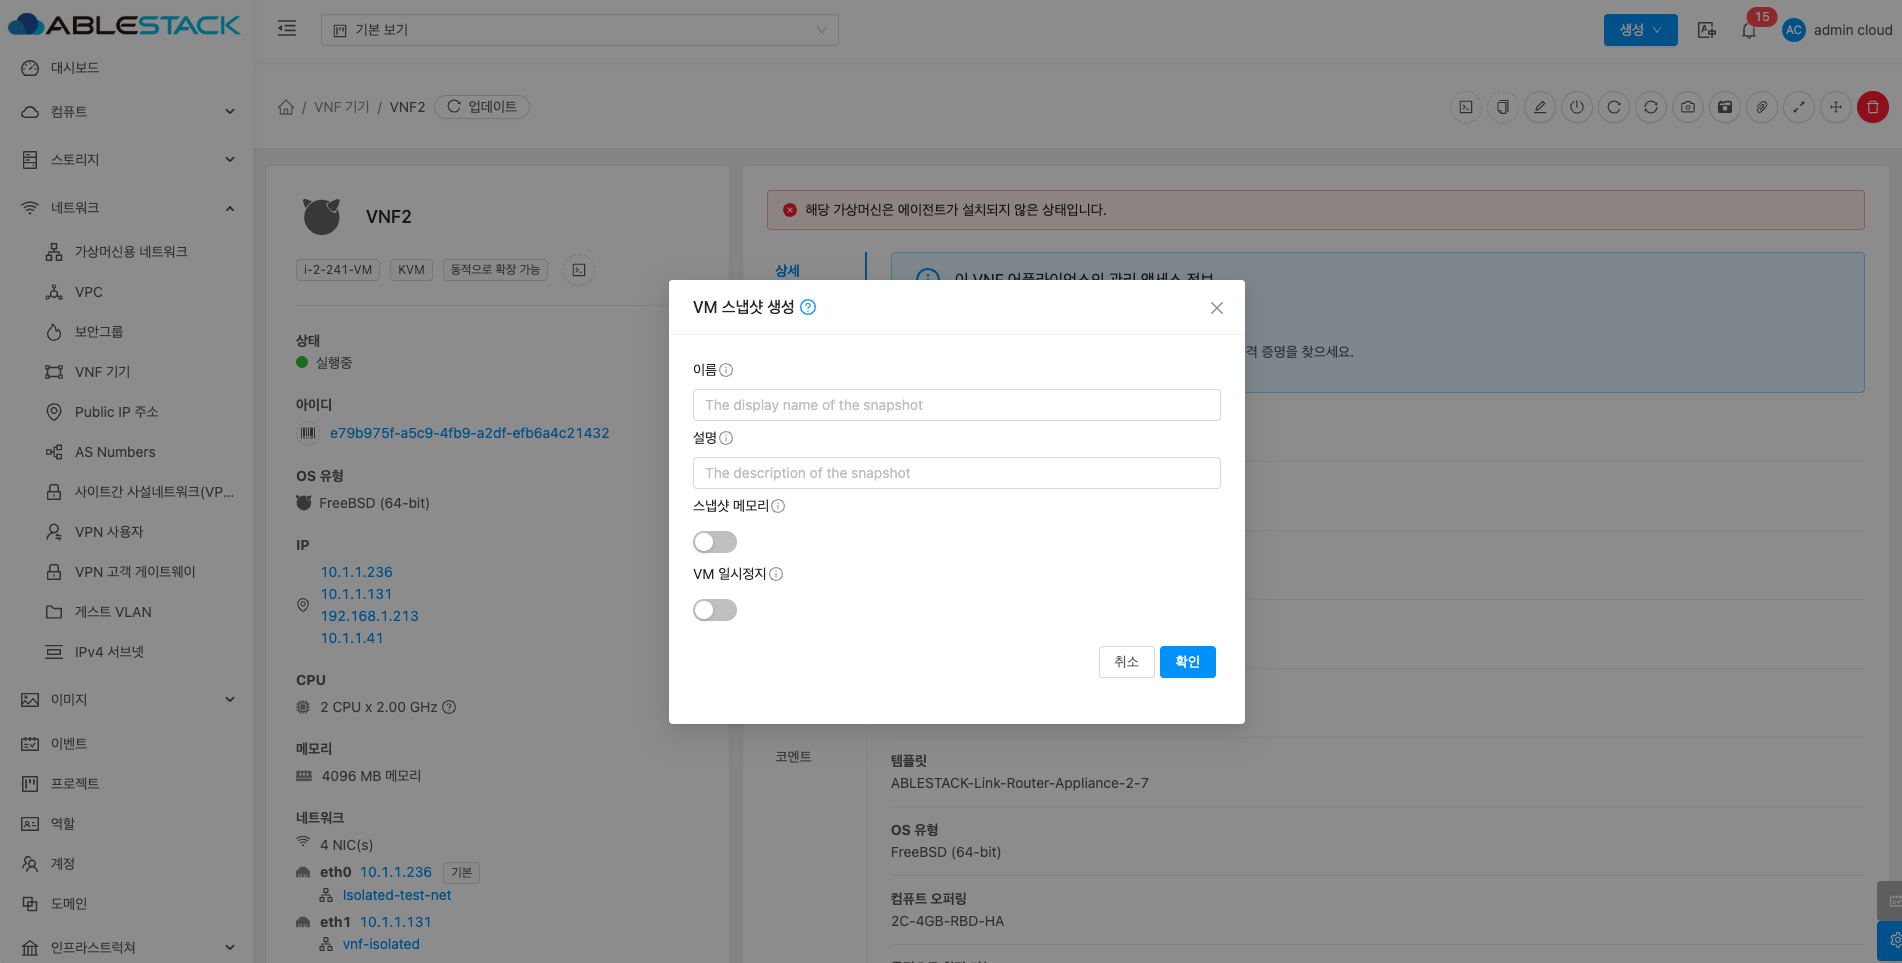Click the sidebar collapse menu icon

[x=287, y=29]
